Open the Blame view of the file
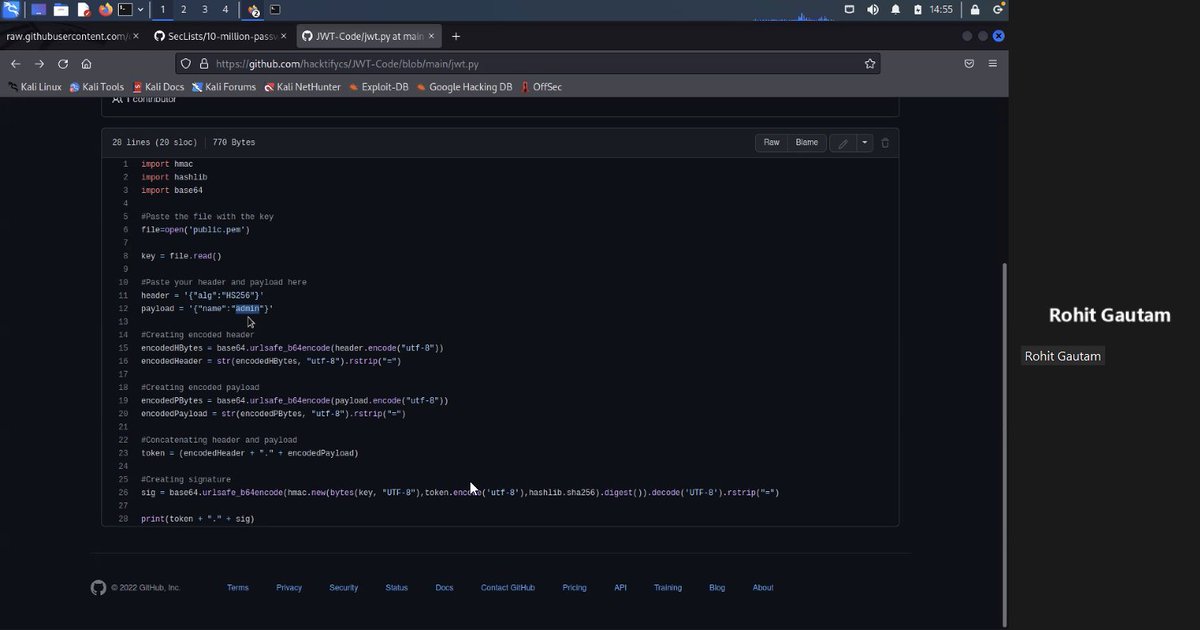Image resolution: width=1200 pixels, height=630 pixels. point(806,143)
